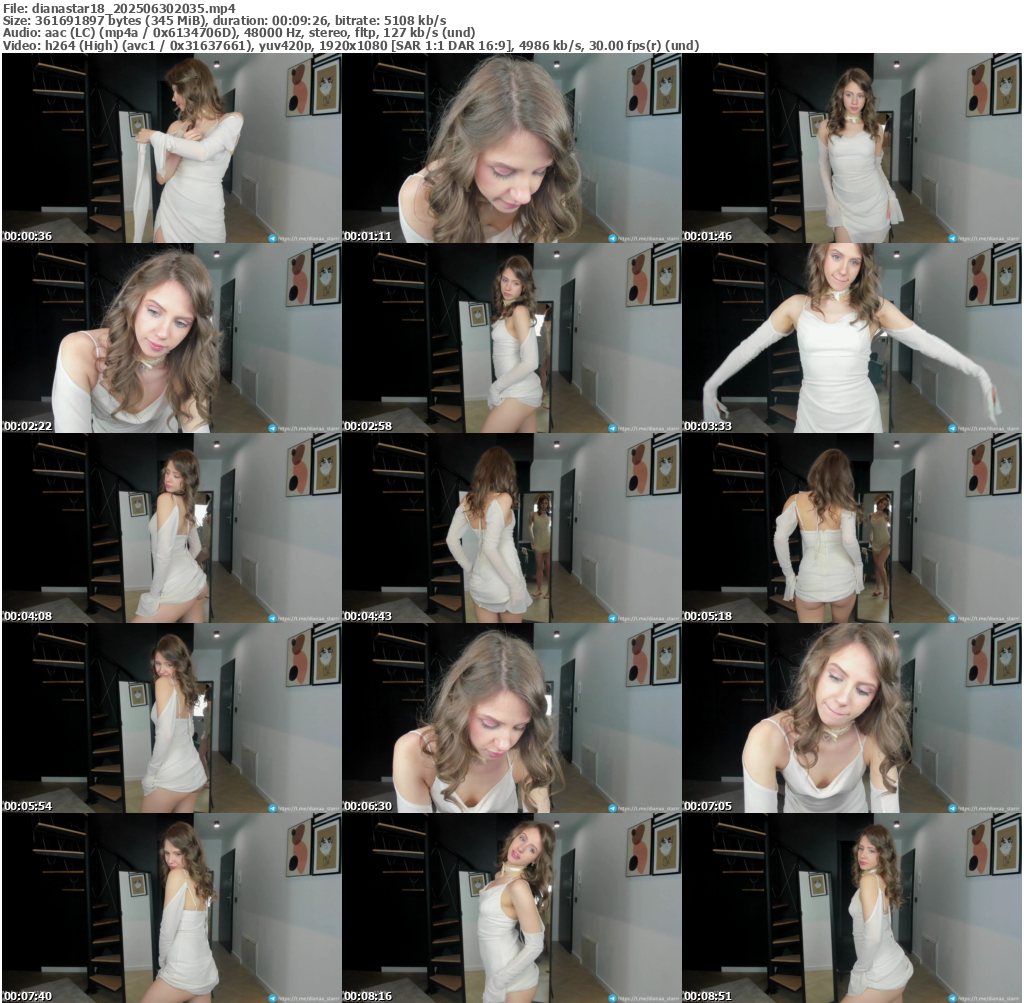The width and height of the screenshot is (1024, 1003).
Task: Click the 00:06:30 timestamp label
Action: coord(367,806)
